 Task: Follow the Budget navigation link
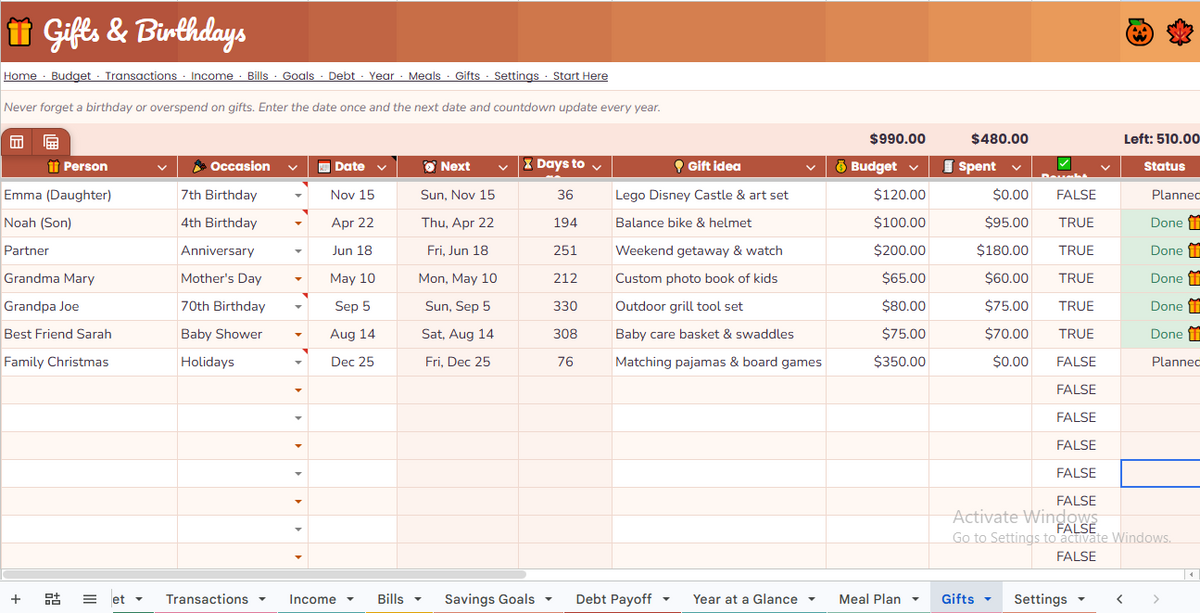coord(71,76)
